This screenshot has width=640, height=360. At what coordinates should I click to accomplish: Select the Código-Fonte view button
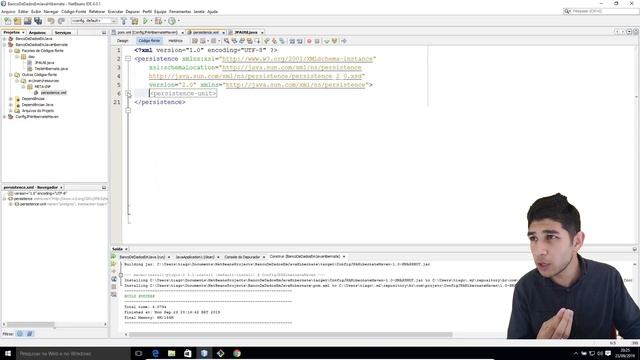click(x=149, y=41)
